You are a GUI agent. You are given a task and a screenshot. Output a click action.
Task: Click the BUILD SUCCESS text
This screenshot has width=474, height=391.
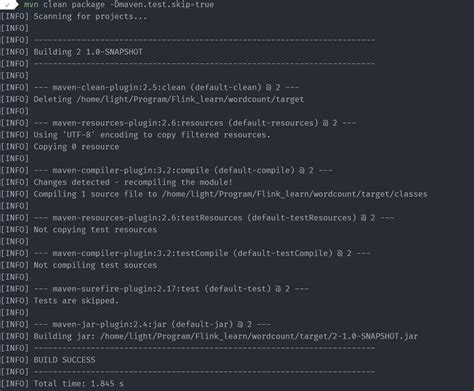64,360
